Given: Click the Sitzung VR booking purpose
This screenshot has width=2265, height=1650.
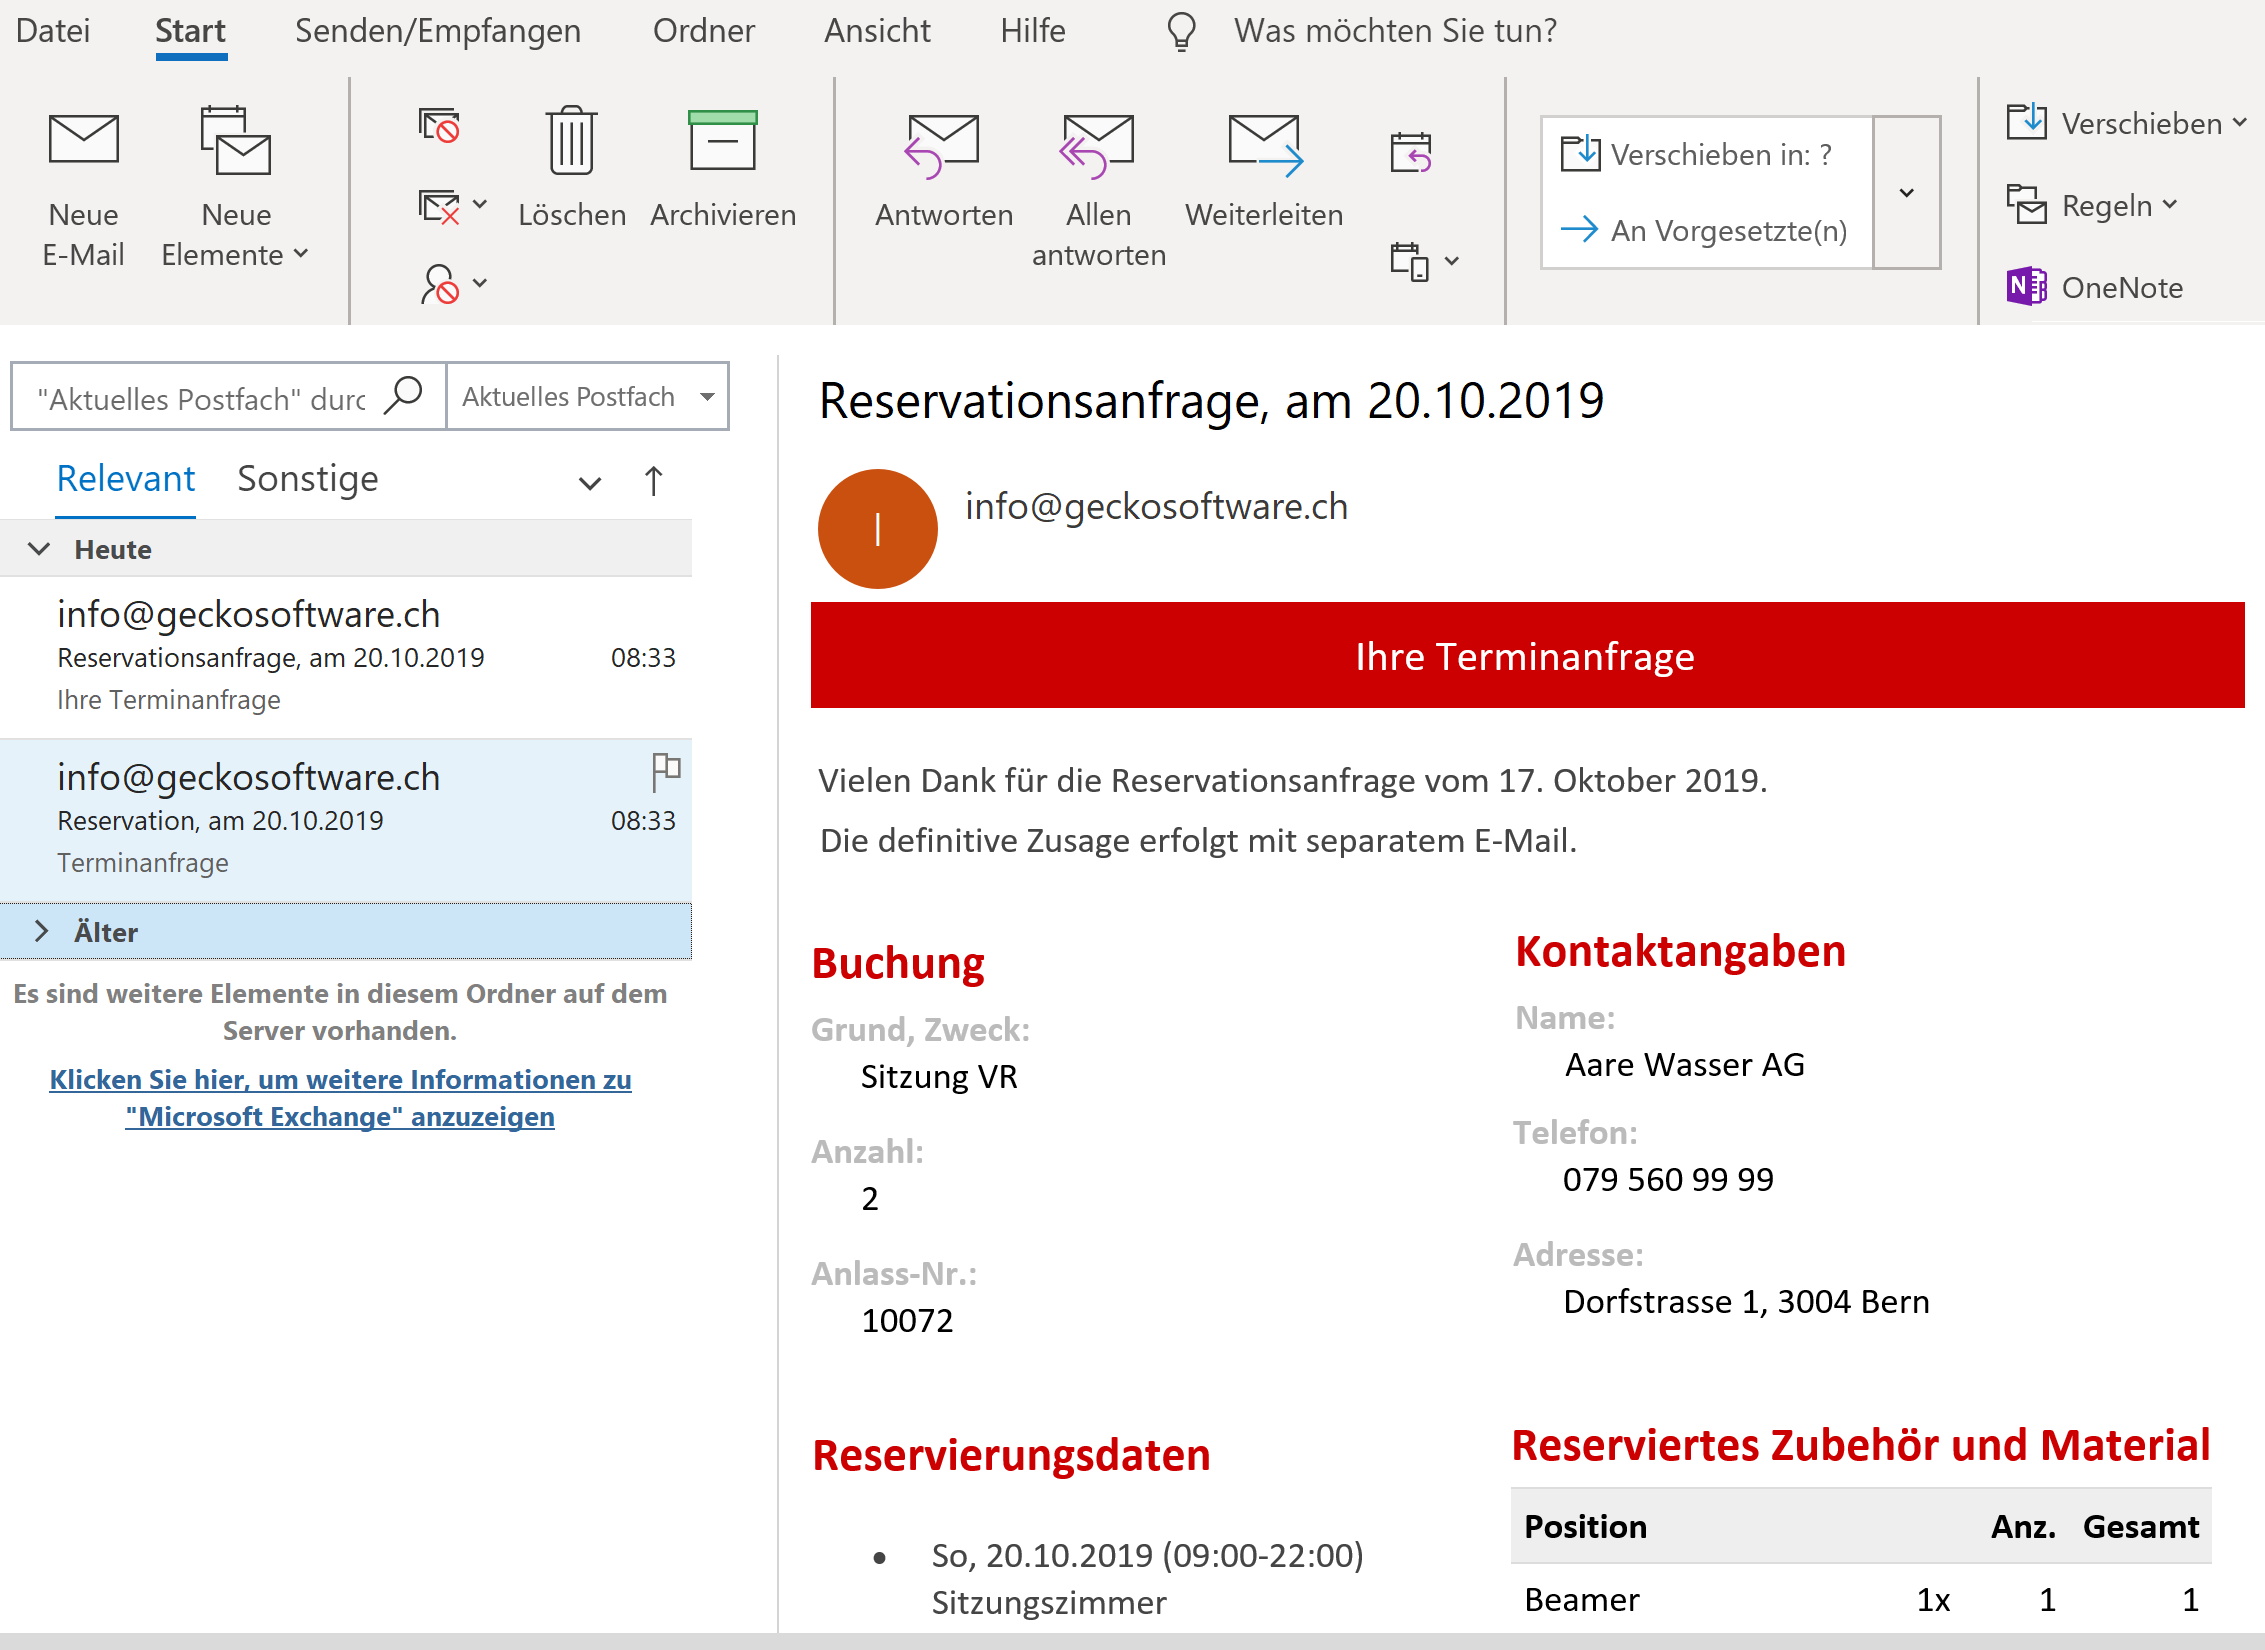Looking at the screenshot, I should click(x=939, y=1077).
